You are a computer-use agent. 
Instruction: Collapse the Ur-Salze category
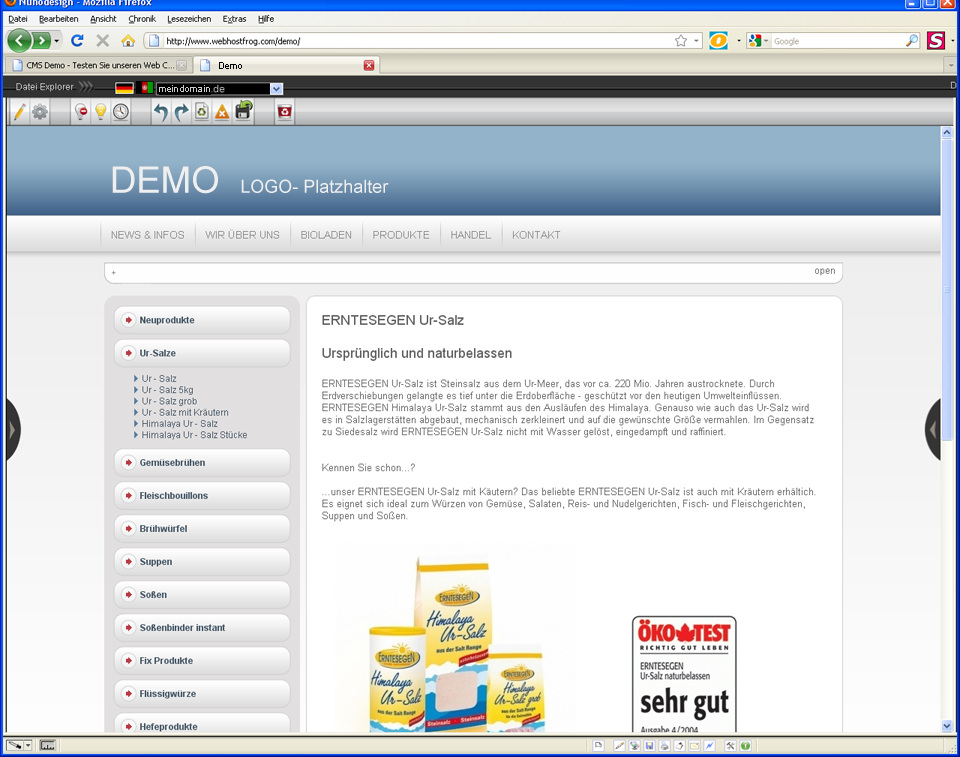point(202,353)
